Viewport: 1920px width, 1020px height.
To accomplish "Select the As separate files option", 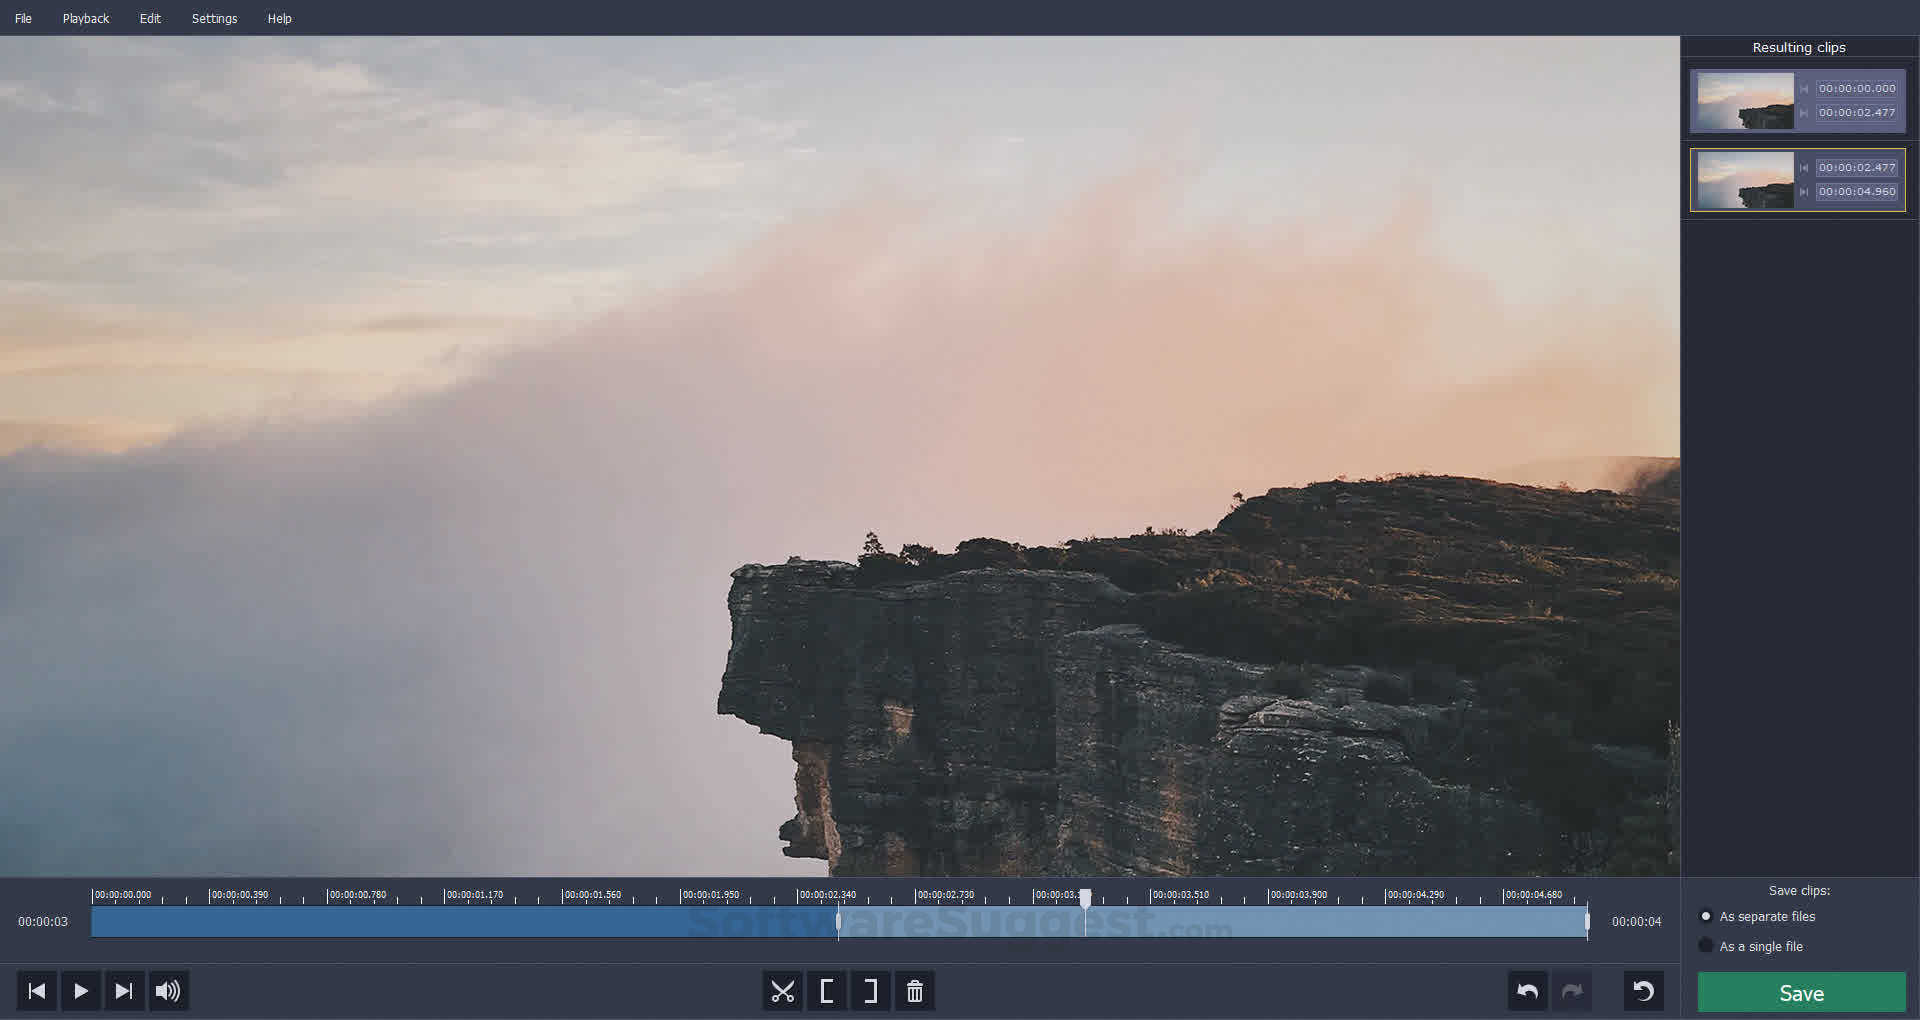I will tap(1706, 916).
